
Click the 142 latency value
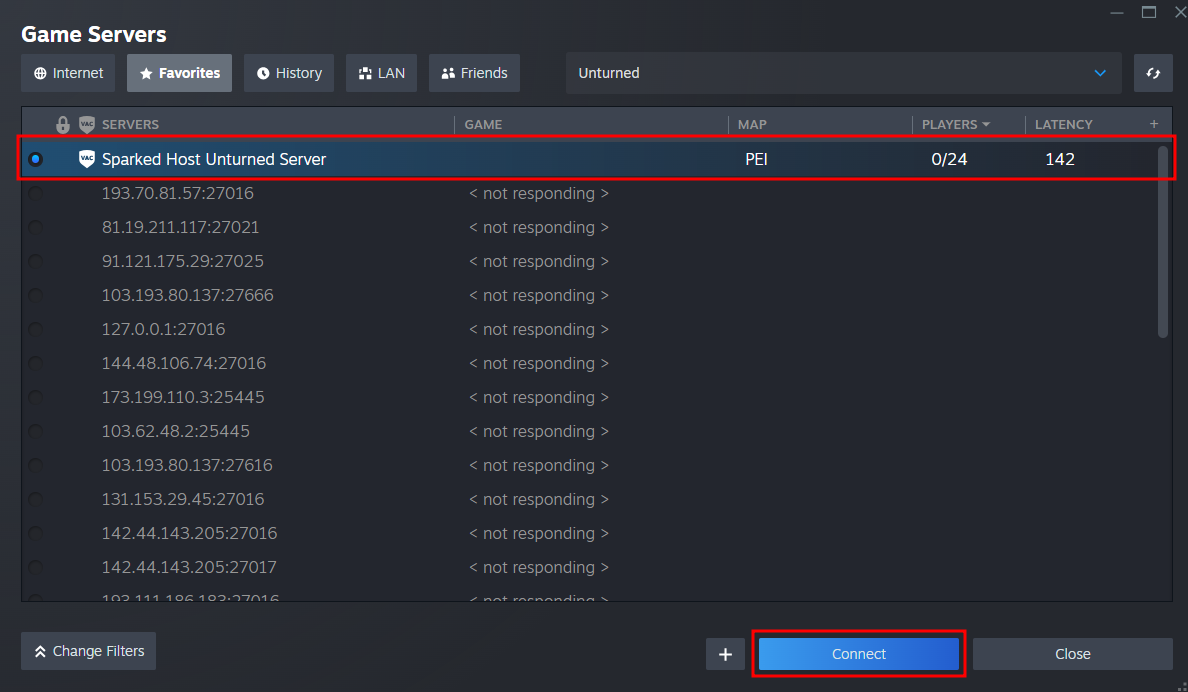1060,159
